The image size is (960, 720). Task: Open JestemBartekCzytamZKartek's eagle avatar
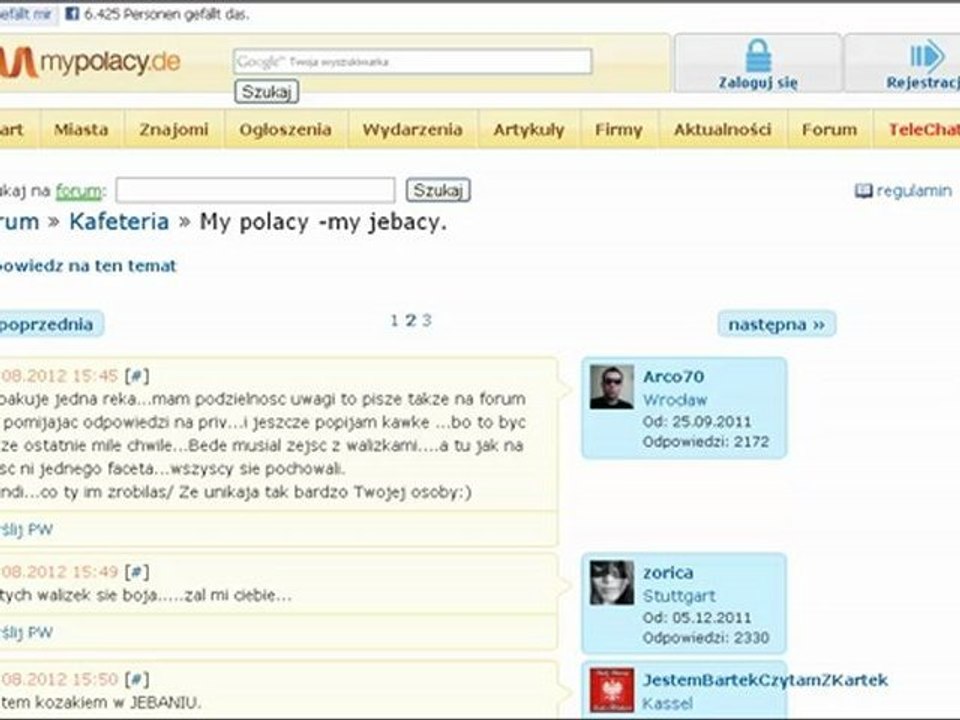pos(612,690)
